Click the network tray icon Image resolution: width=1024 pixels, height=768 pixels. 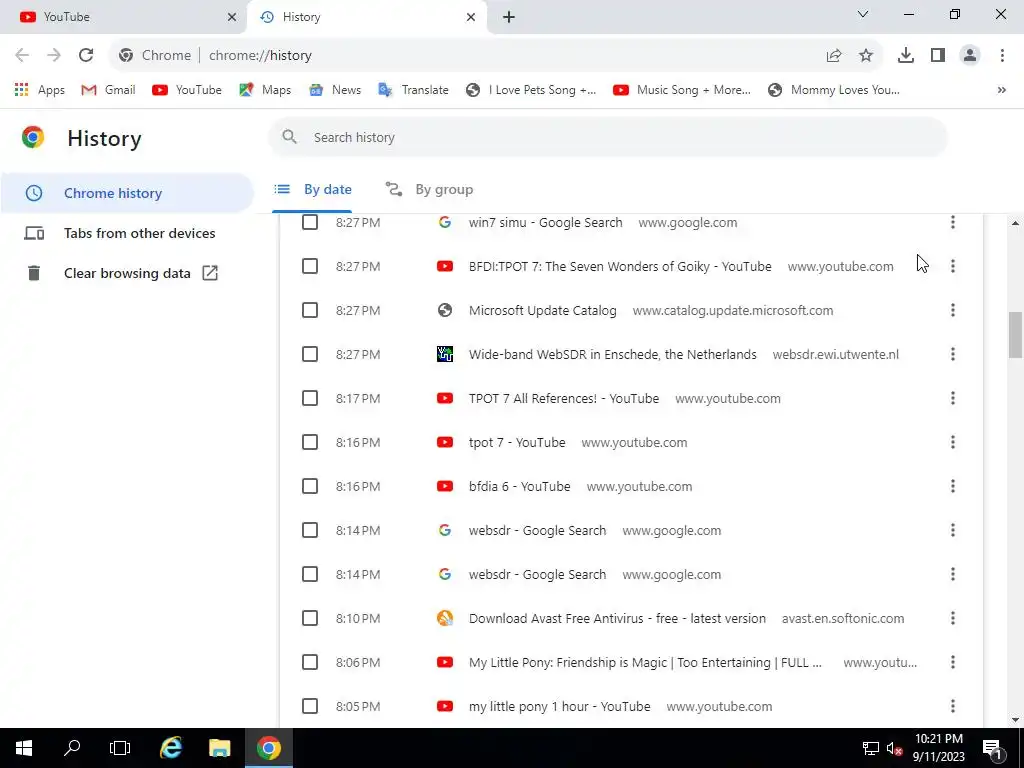(x=871, y=748)
